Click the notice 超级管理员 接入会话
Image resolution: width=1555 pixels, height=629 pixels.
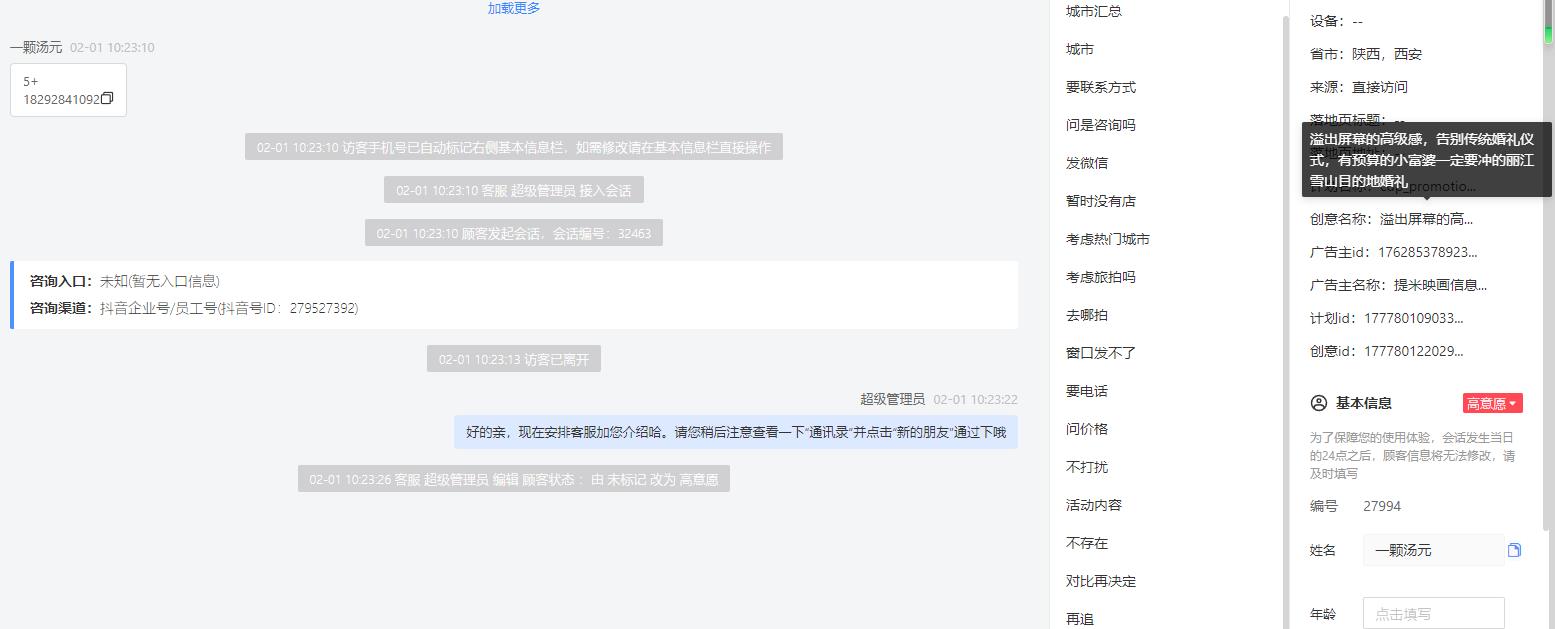coord(514,190)
